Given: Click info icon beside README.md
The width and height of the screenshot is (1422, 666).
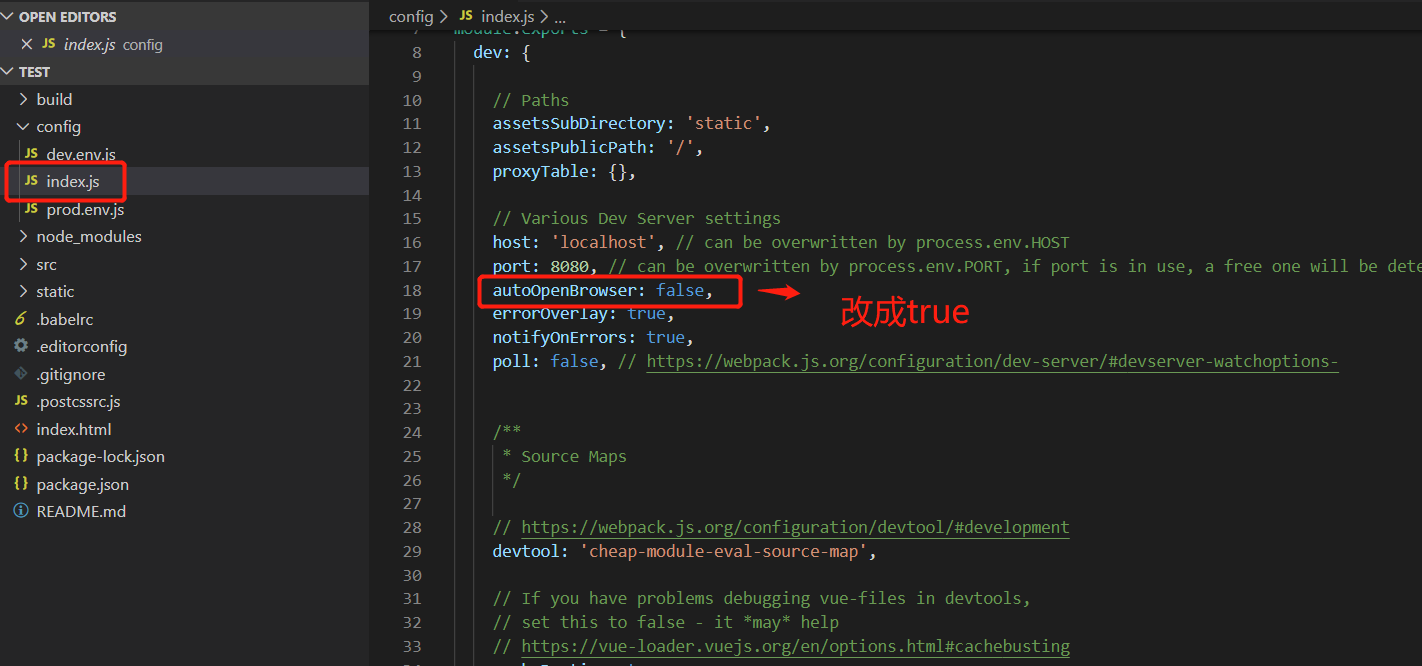Looking at the screenshot, I should pyautogui.click(x=21, y=511).
